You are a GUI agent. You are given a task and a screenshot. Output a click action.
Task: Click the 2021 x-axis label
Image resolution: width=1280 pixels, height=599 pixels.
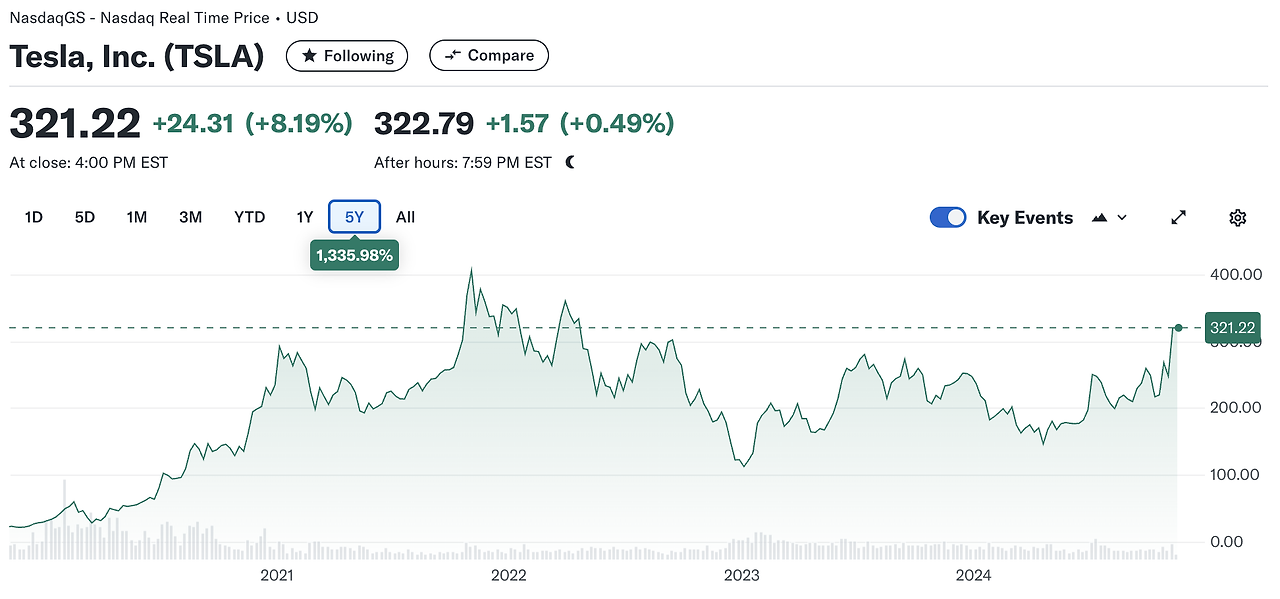277,575
